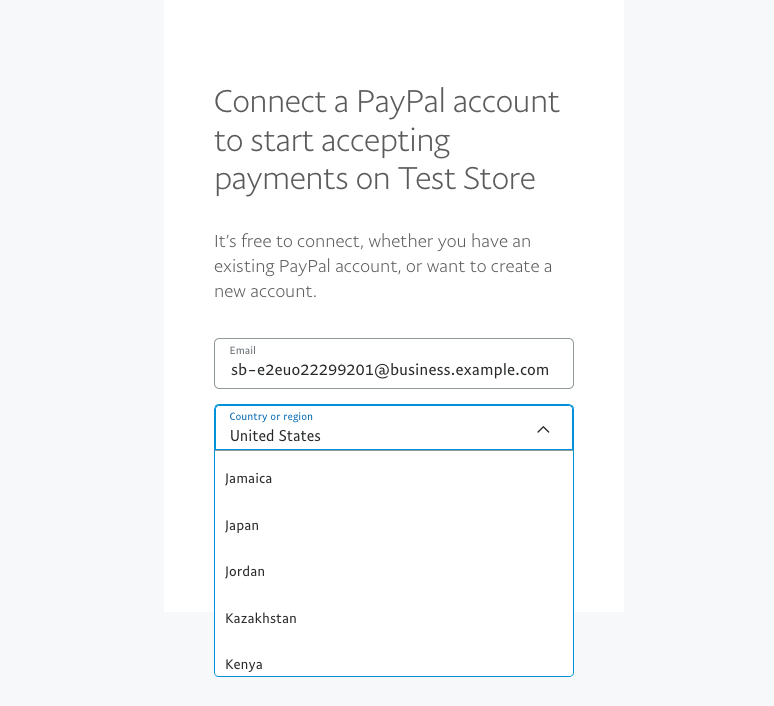Click the words "new account." in the description
The image size is (774, 706).
[x=265, y=292]
